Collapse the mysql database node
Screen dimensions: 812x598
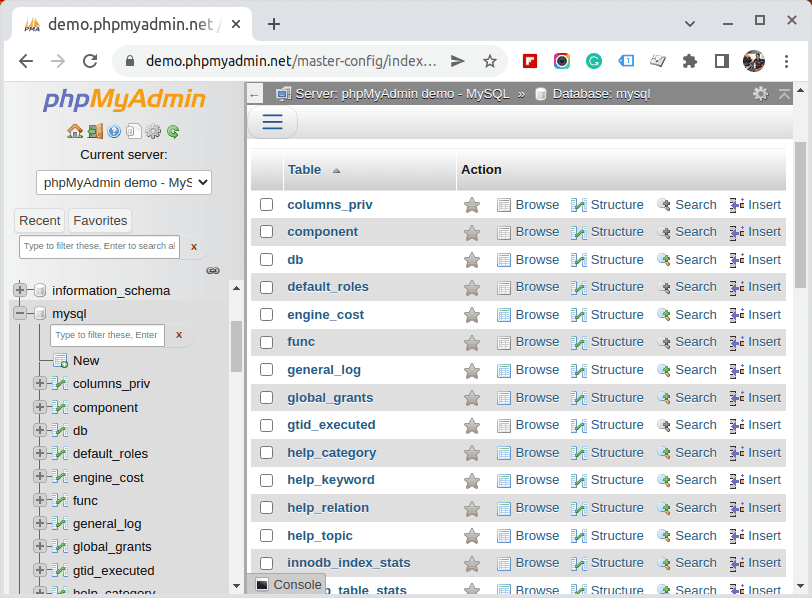20,313
